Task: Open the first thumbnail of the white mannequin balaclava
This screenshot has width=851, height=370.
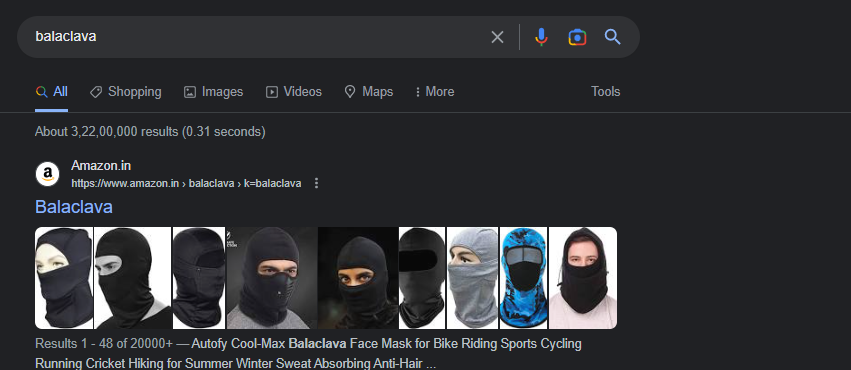Action: click(64, 278)
